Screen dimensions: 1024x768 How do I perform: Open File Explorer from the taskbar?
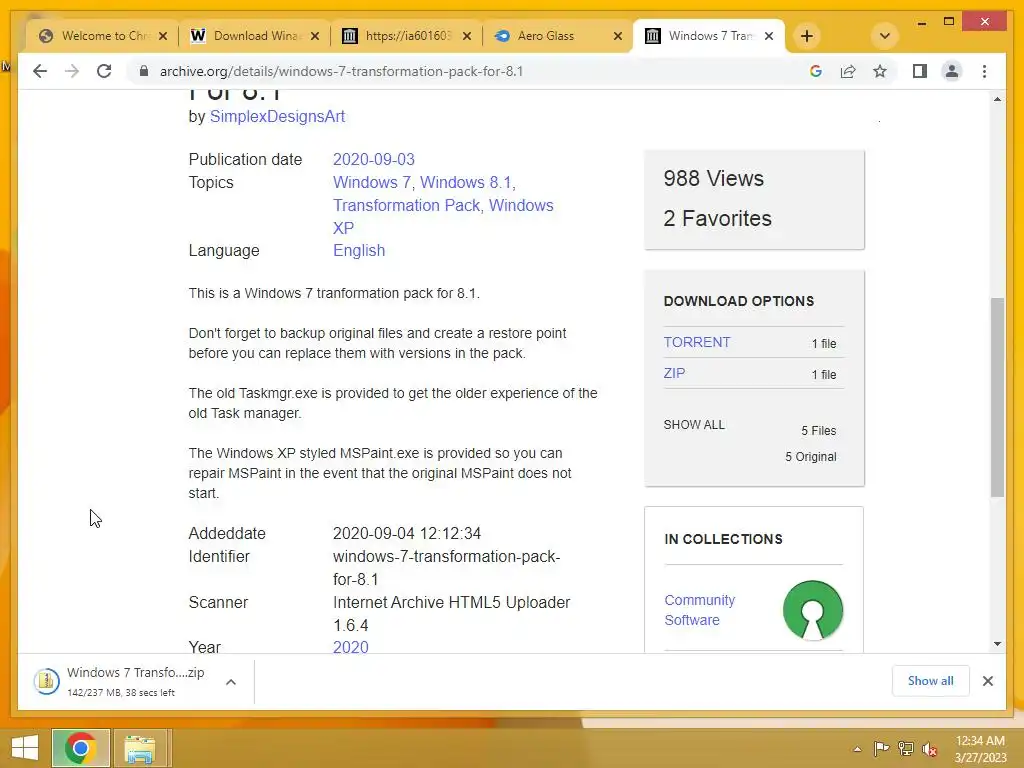[140, 748]
